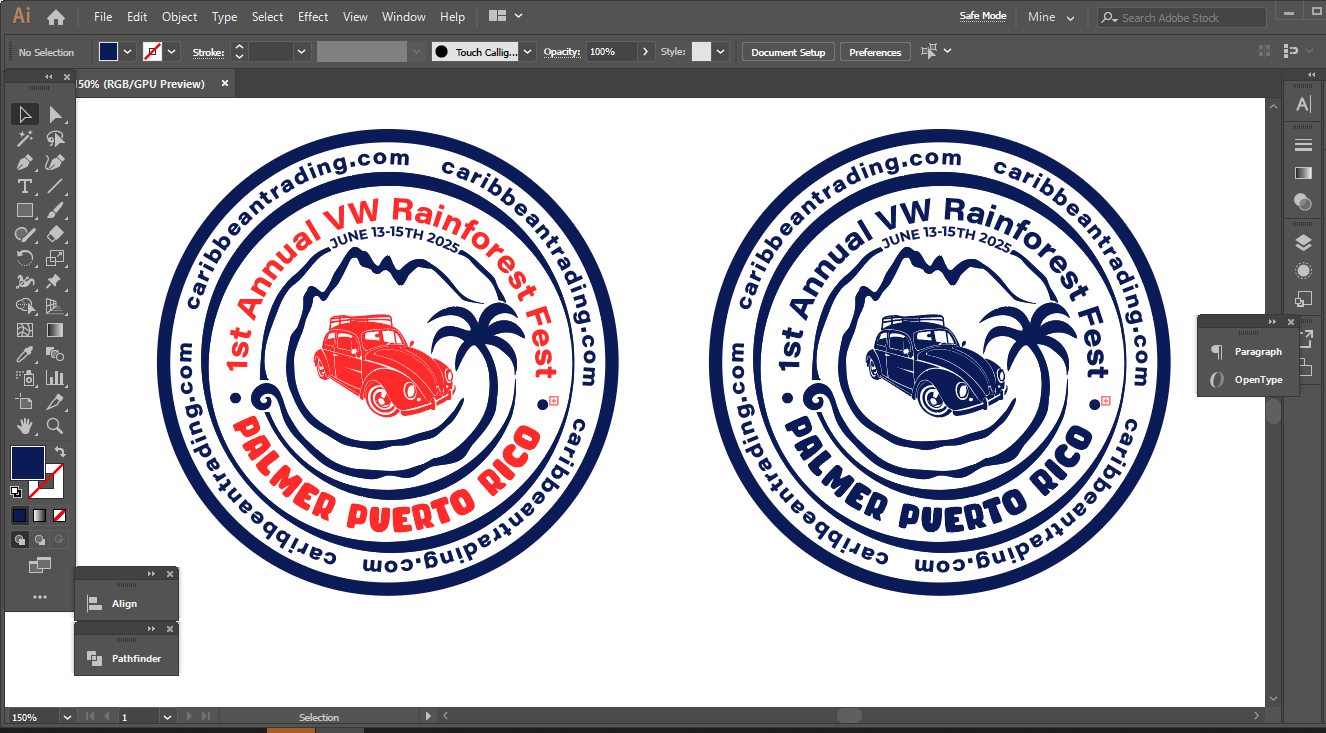The height and width of the screenshot is (733, 1326).
Task: Select the Rectangle tool
Action: [x=25, y=210]
